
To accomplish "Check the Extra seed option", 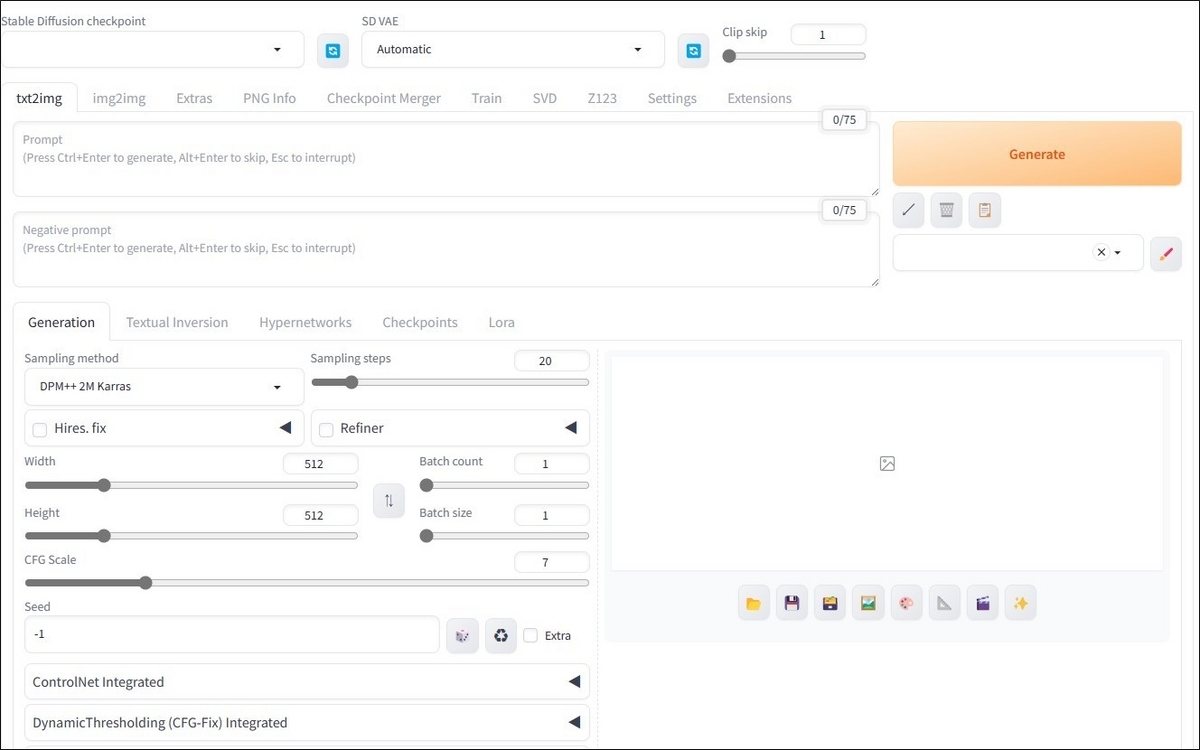I will [x=530, y=635].
